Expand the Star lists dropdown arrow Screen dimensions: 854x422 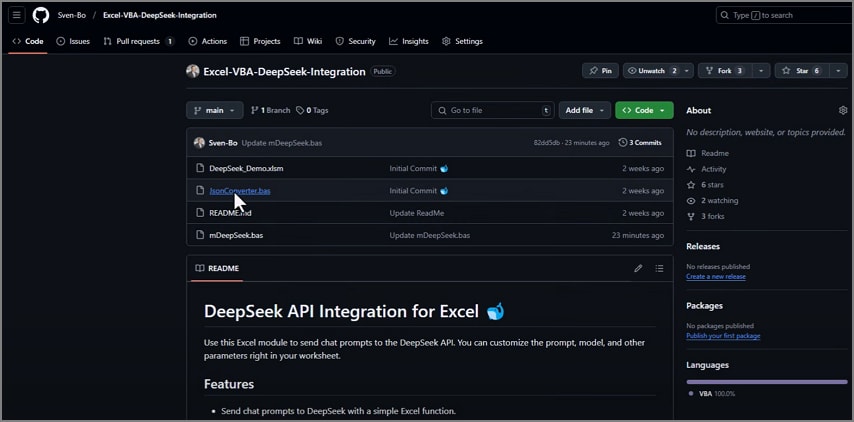click(x=838, y=71)
